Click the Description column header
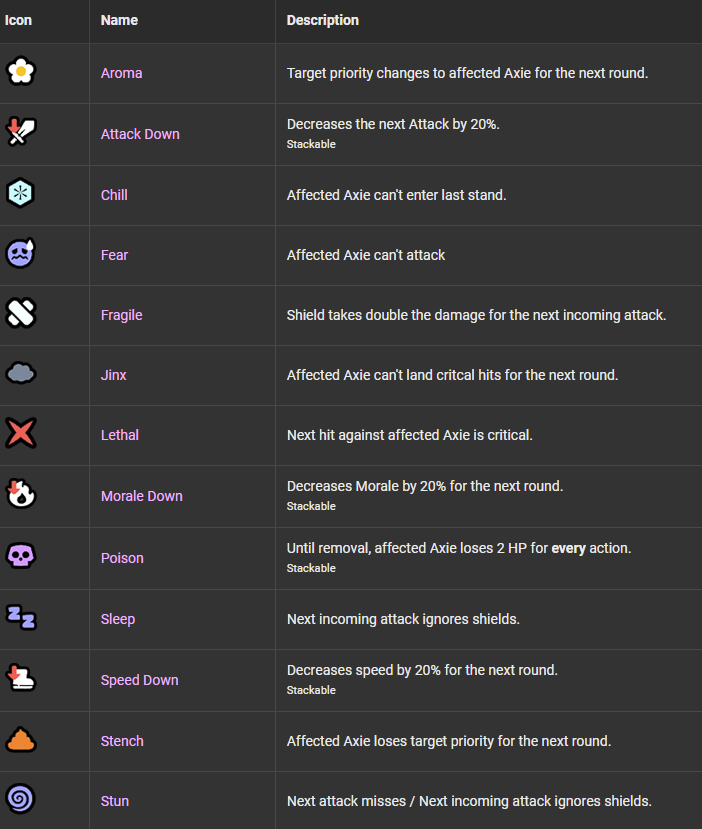Image resolution: width=702 pixels, height=829 pixels. click(x=322, y=20)
